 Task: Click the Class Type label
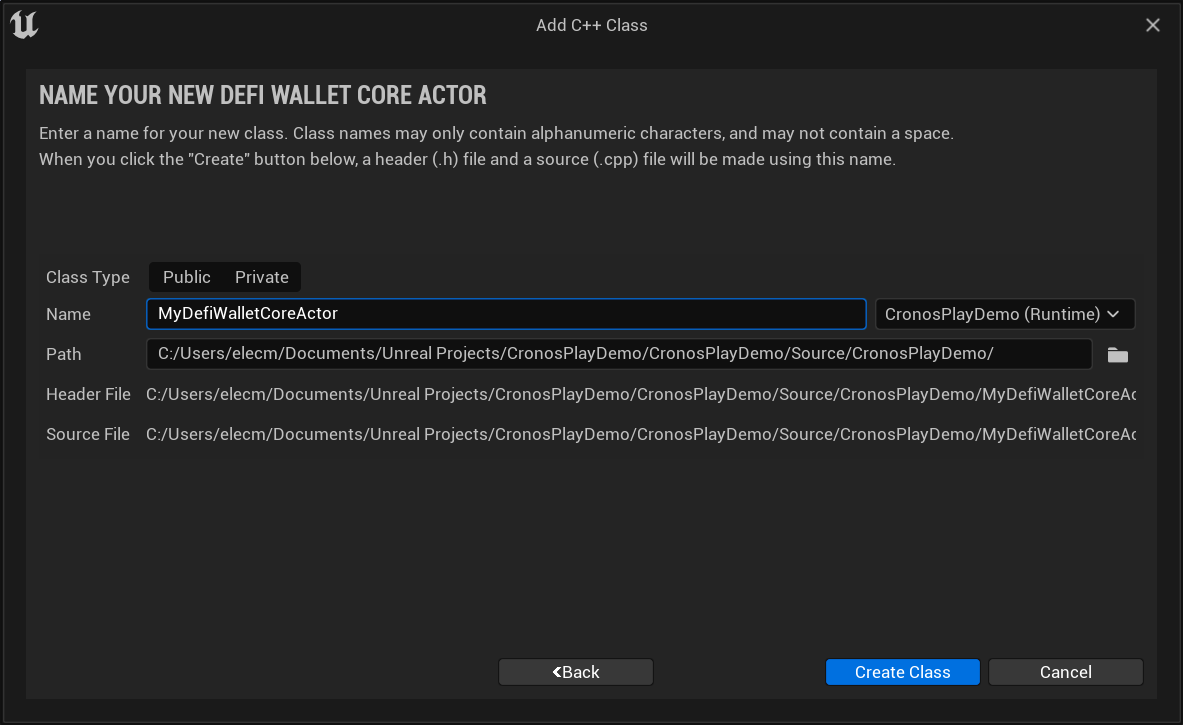[x=88, y=277]
